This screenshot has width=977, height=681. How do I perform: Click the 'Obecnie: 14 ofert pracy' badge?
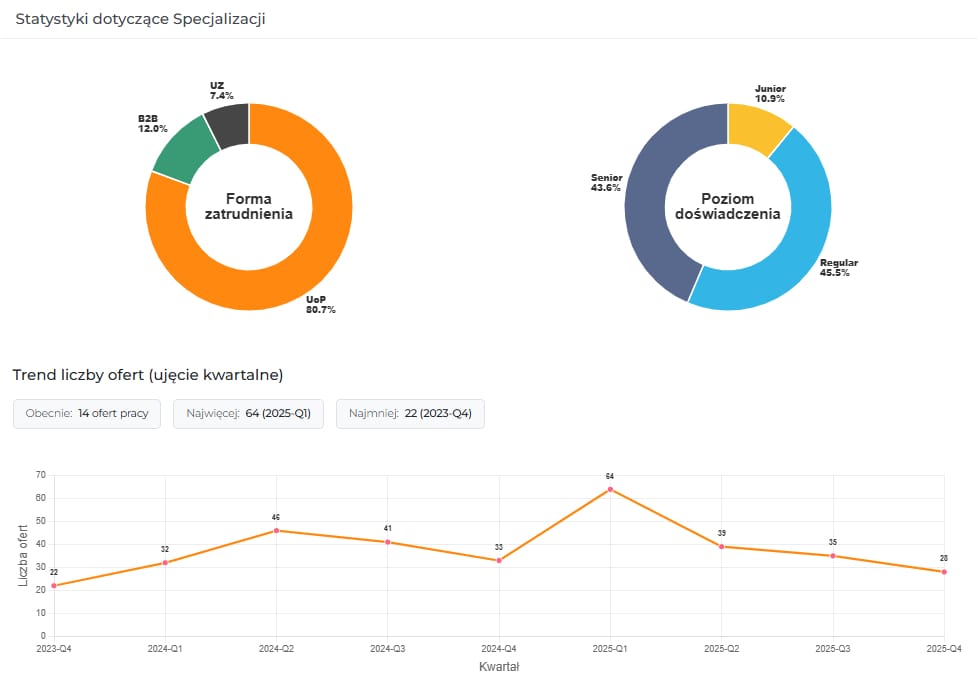point(87,414)
